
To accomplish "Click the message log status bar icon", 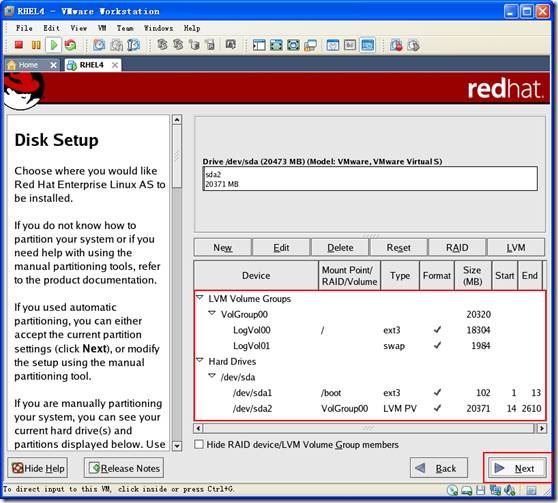I will tap(531, 491).
